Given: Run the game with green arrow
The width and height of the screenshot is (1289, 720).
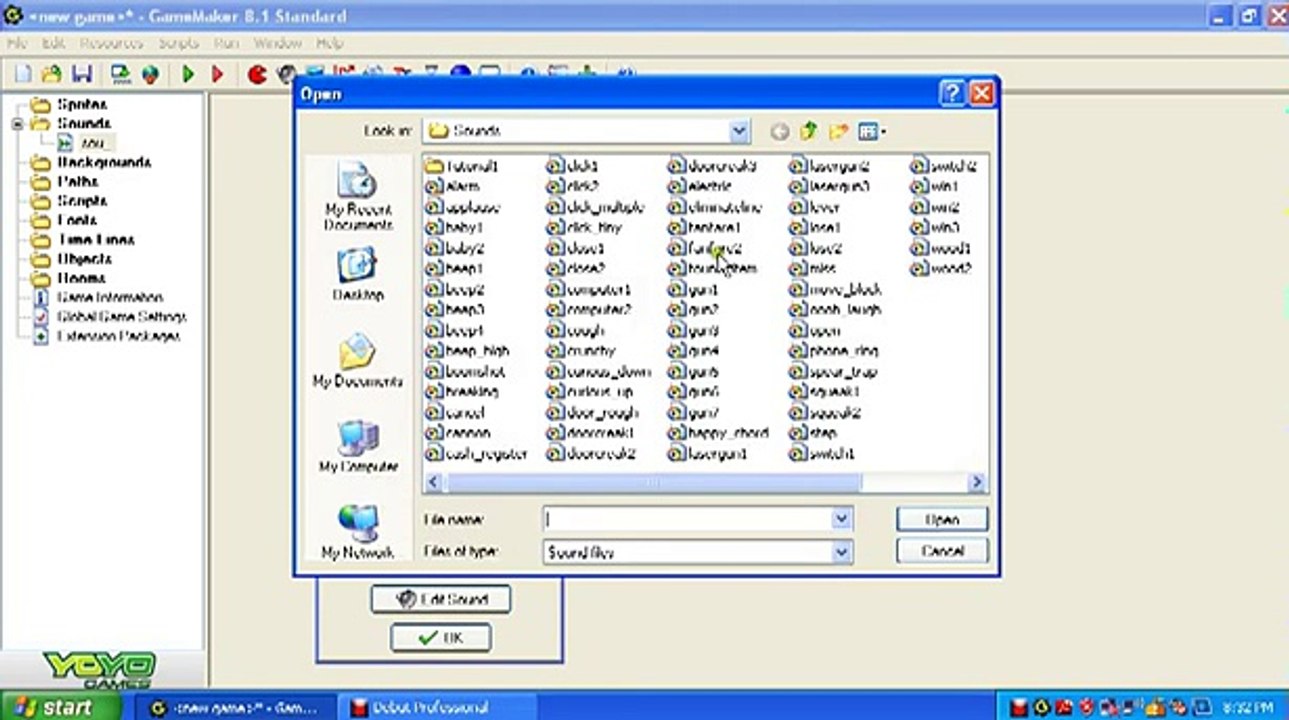Looking at the screenshot, I should pos(188,73).
